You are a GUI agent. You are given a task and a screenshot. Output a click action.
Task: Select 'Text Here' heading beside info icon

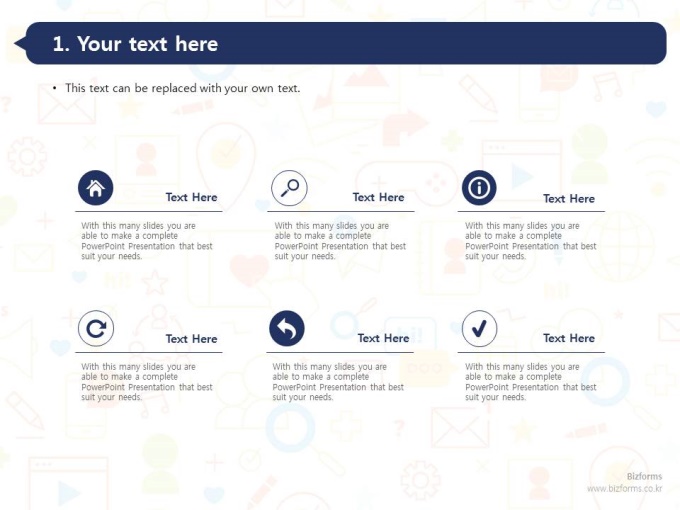[x=569, y=199]
